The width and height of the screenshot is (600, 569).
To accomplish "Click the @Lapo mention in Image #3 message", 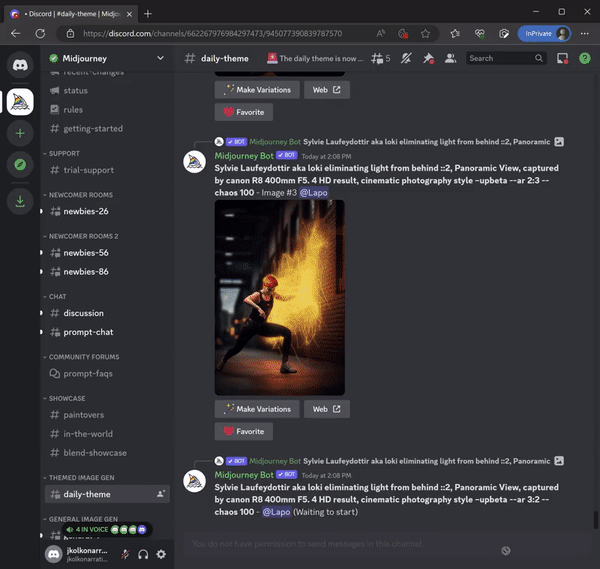I will (x=313, y=192).
